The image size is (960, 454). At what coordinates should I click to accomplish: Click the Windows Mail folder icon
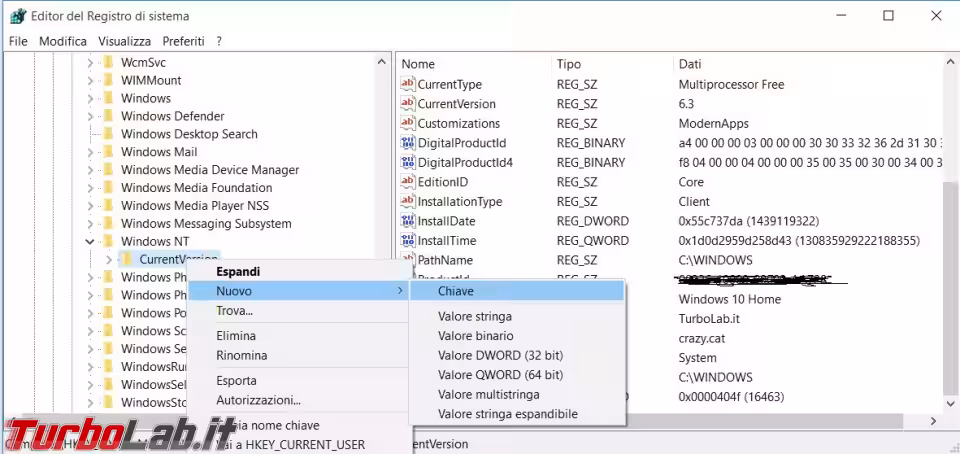(108, 152)
